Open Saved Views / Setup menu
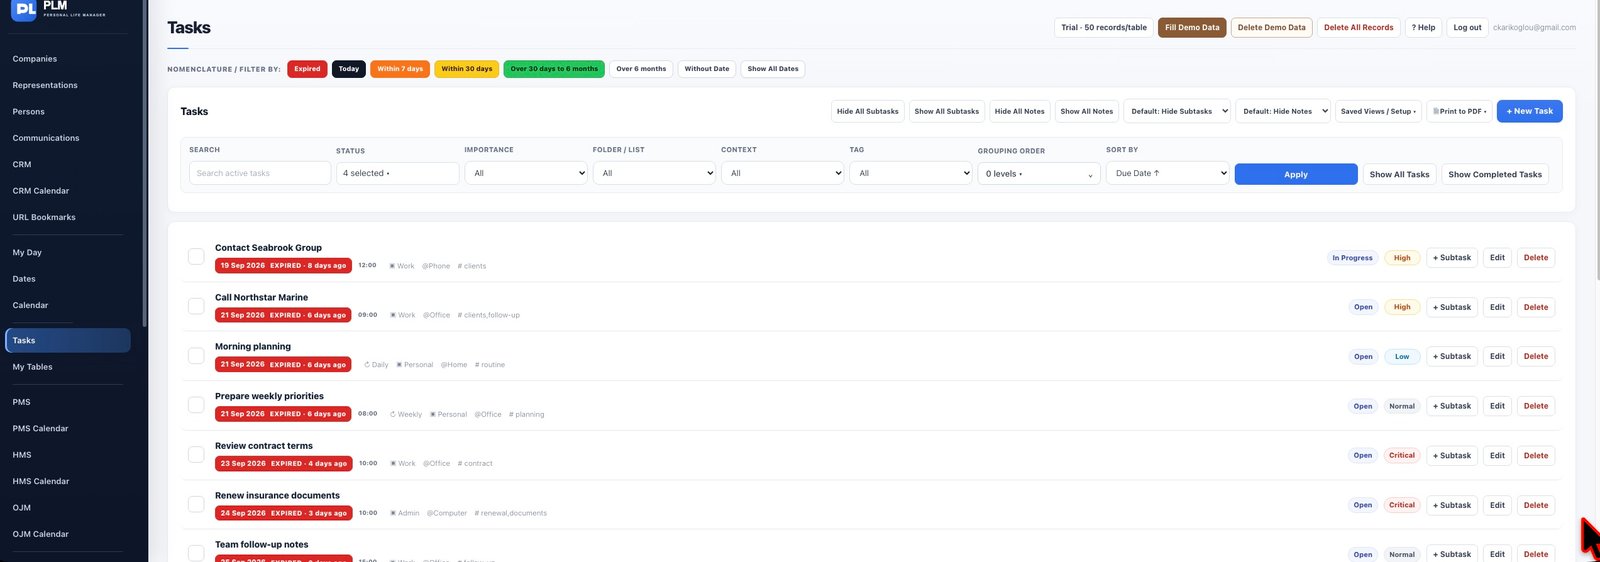This screenshot has height=562, width=1600. coord(1378,111)
